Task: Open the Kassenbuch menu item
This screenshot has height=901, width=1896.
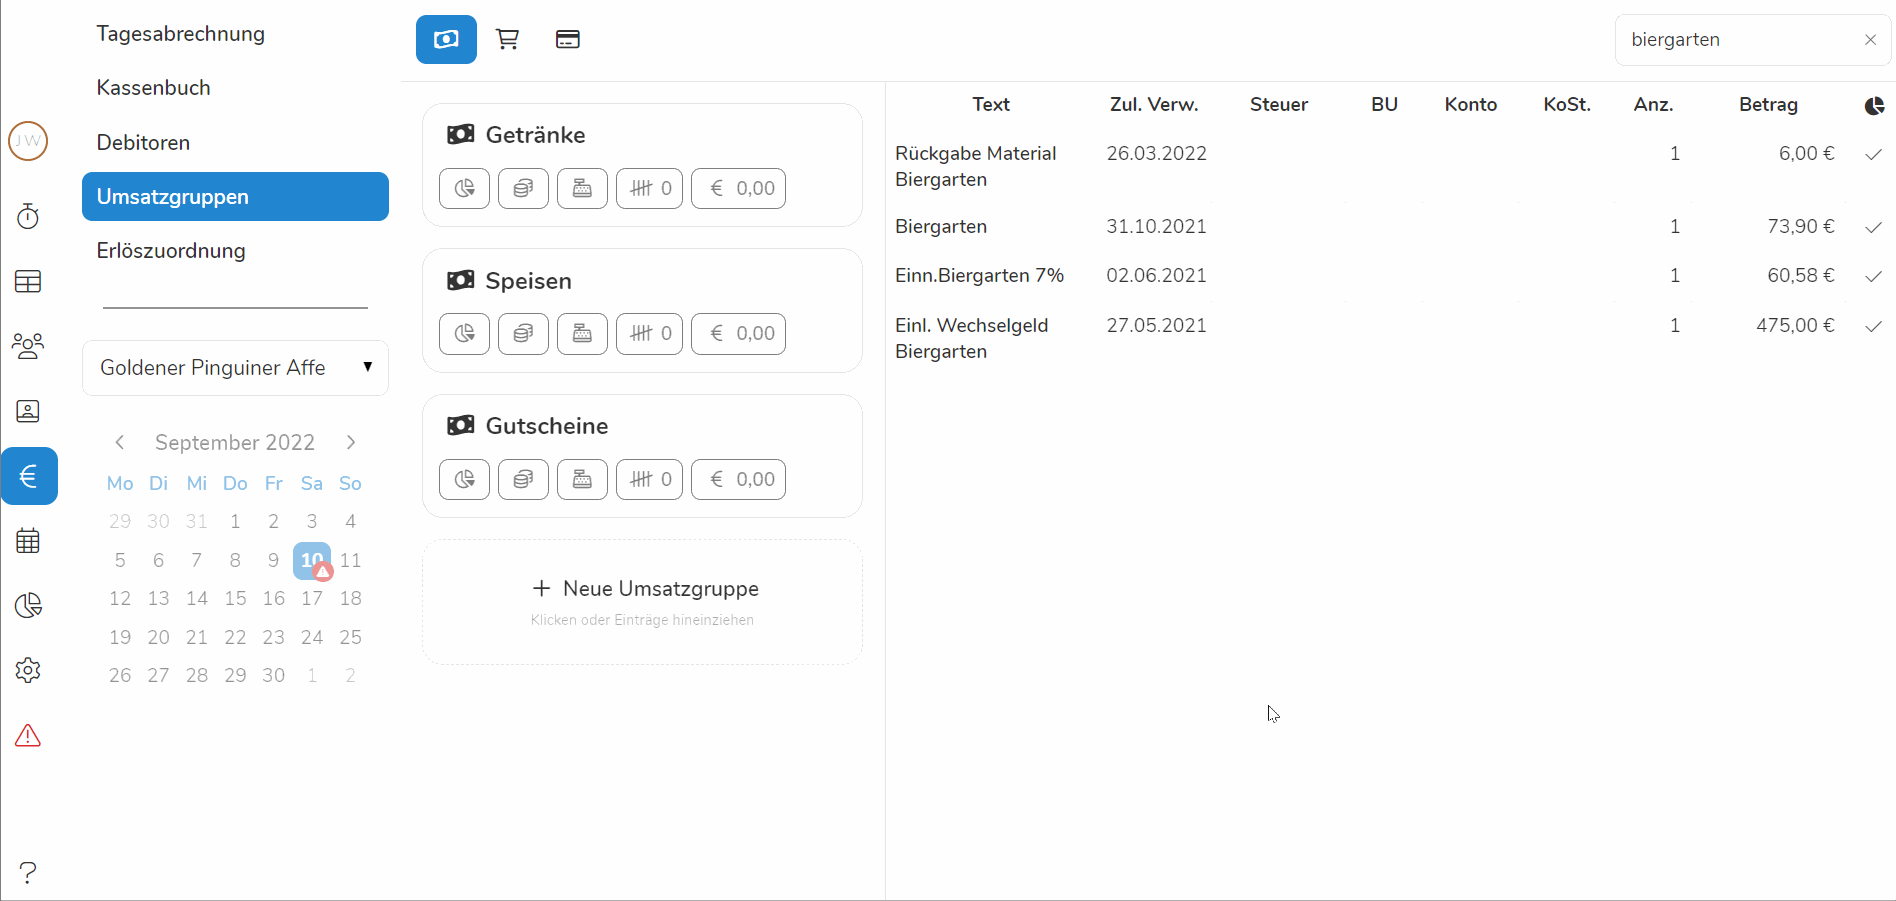Action: [153, 88]
